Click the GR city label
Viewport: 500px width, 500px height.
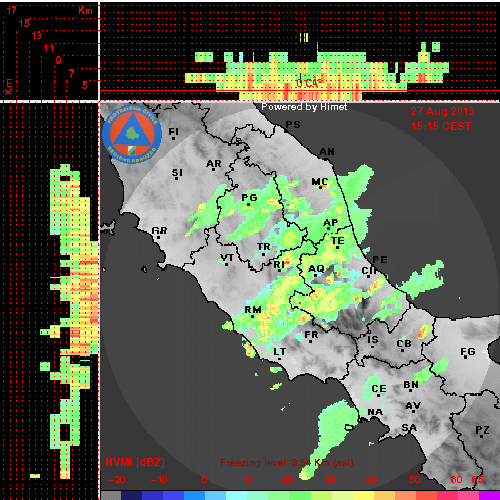[x=159, y=231]
